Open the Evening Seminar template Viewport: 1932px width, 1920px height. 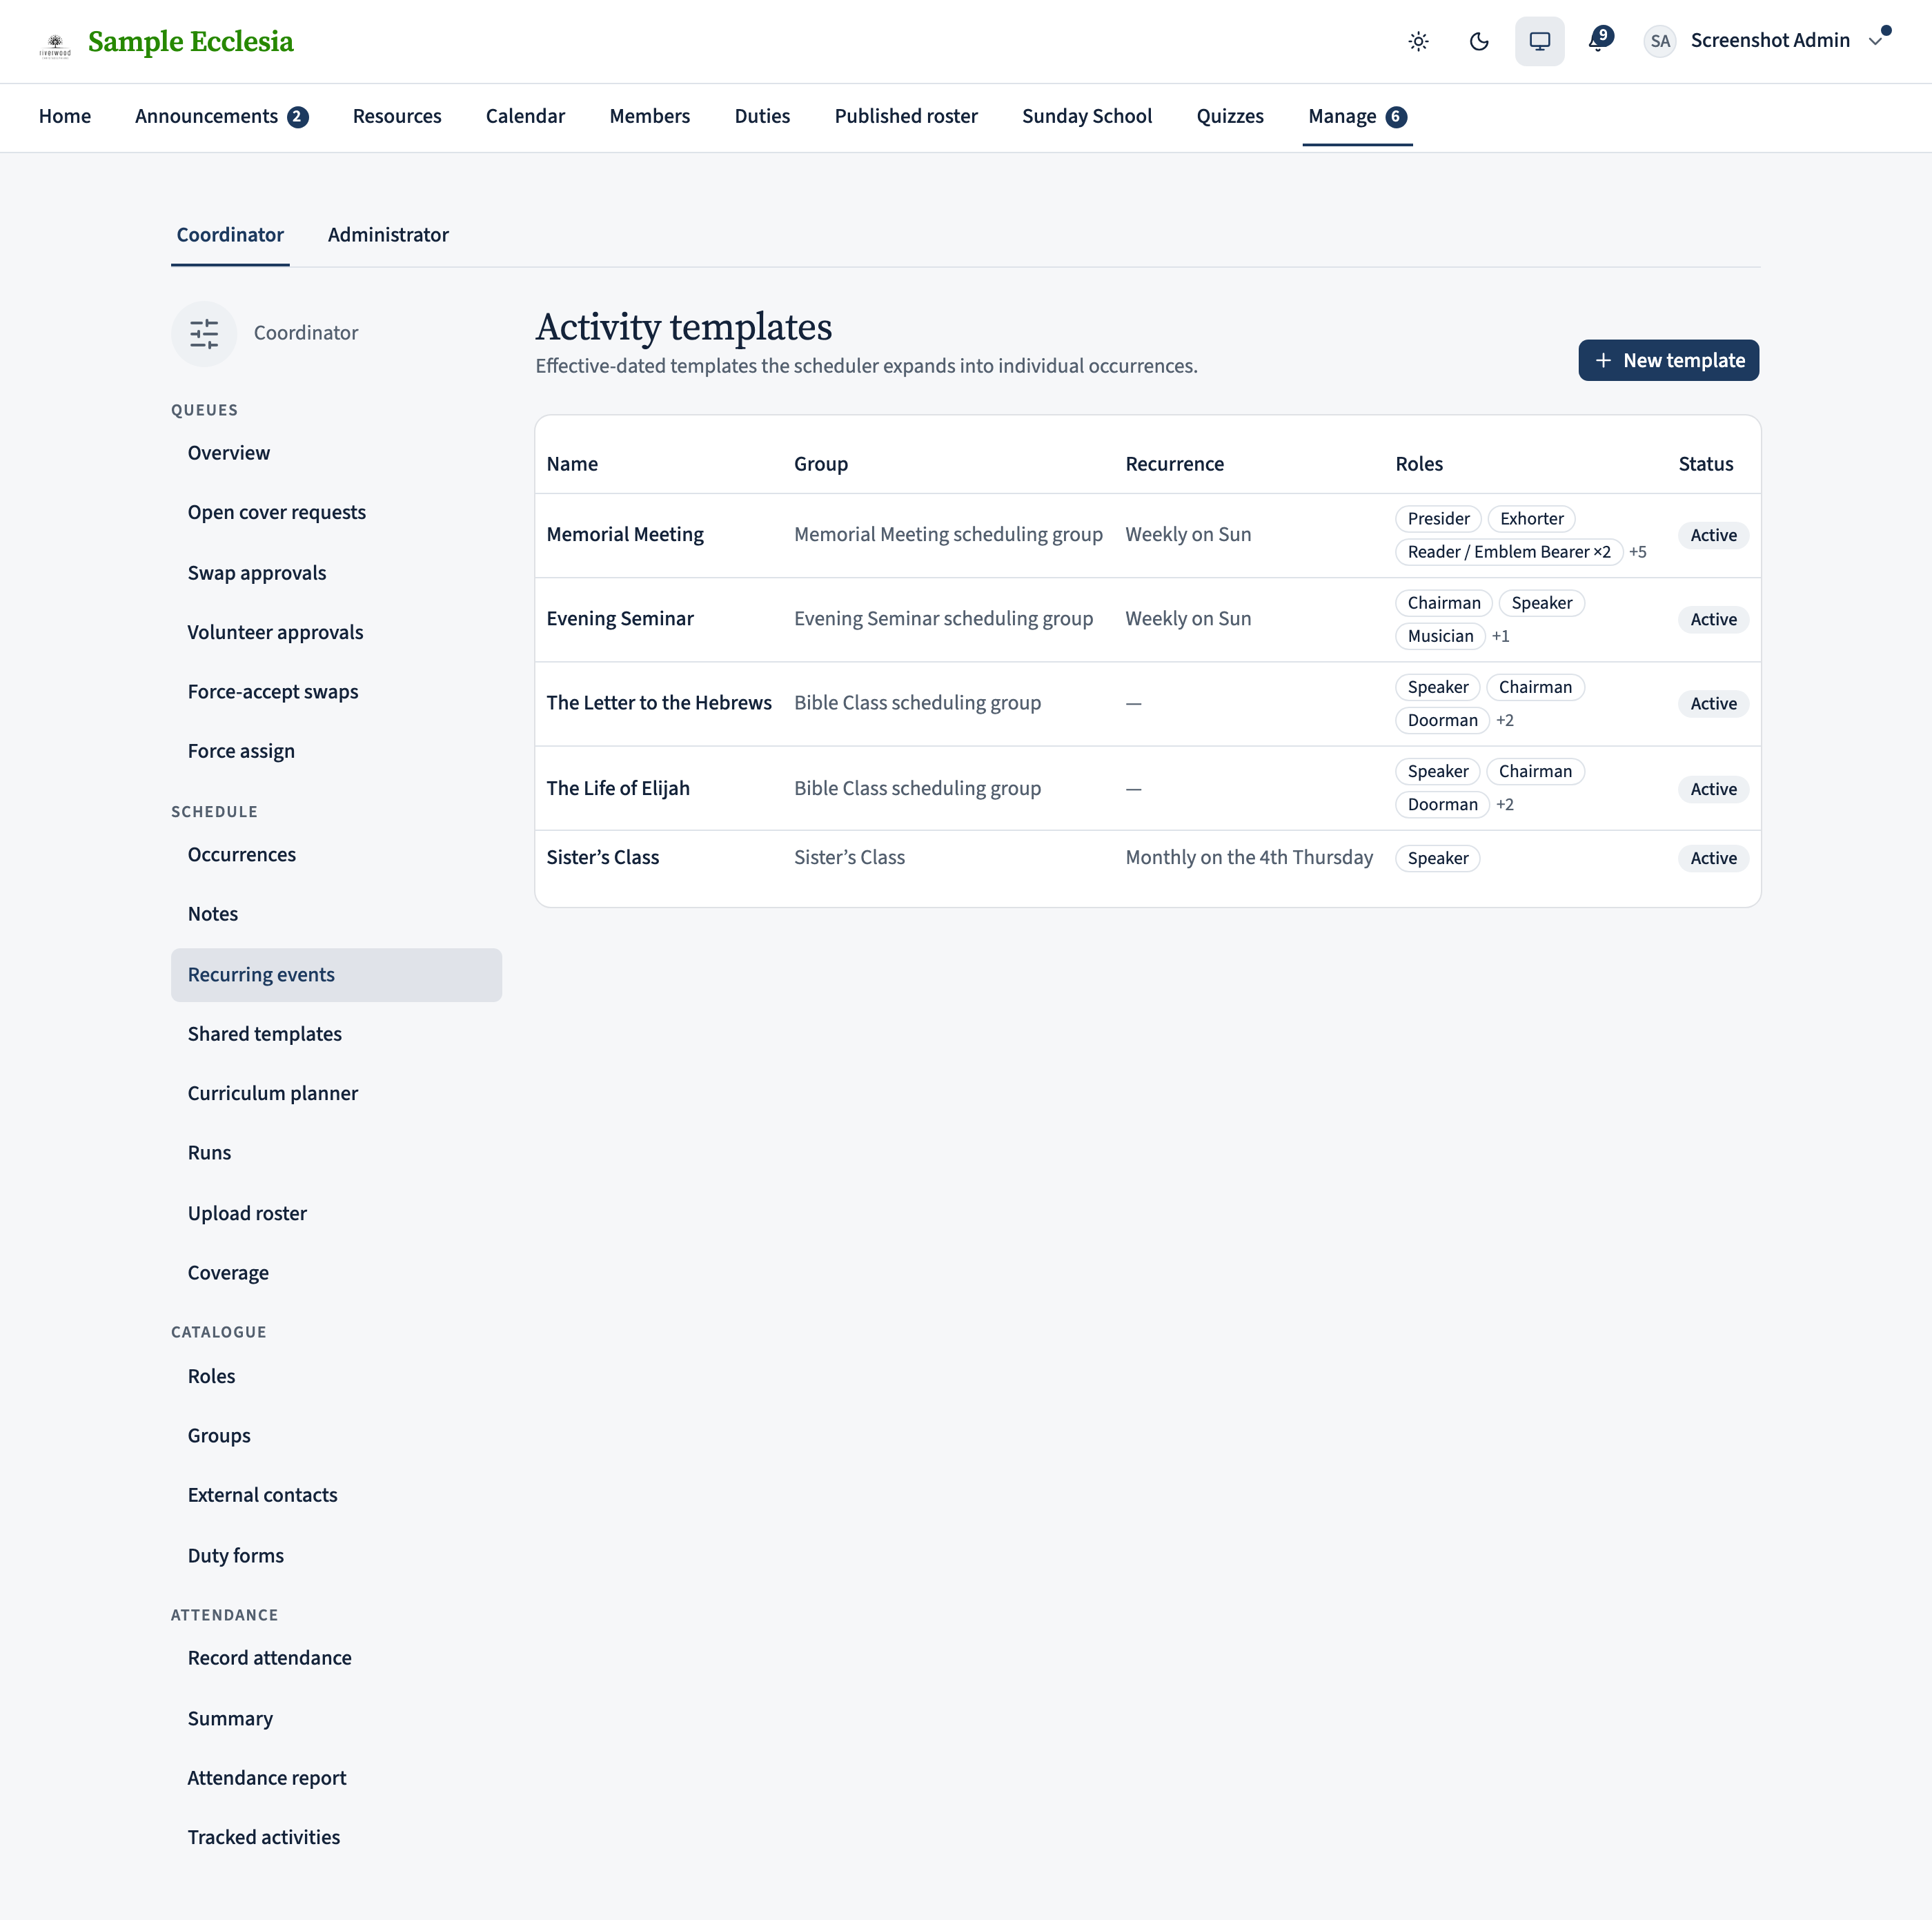pos(1147,619)
